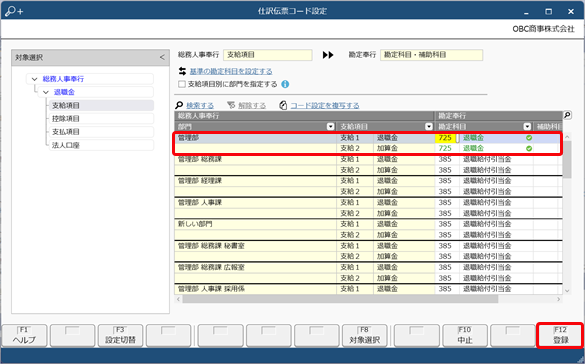Open the 勘定科目 column filter dropdown
The width and height of the screenshot is (585, 364).
527,127
